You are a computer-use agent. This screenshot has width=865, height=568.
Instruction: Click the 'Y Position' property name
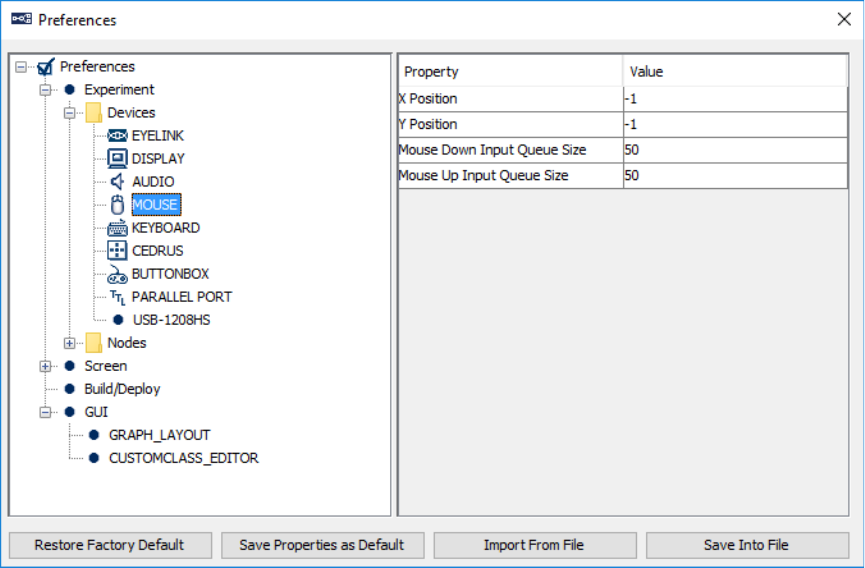tap(428, 124)
